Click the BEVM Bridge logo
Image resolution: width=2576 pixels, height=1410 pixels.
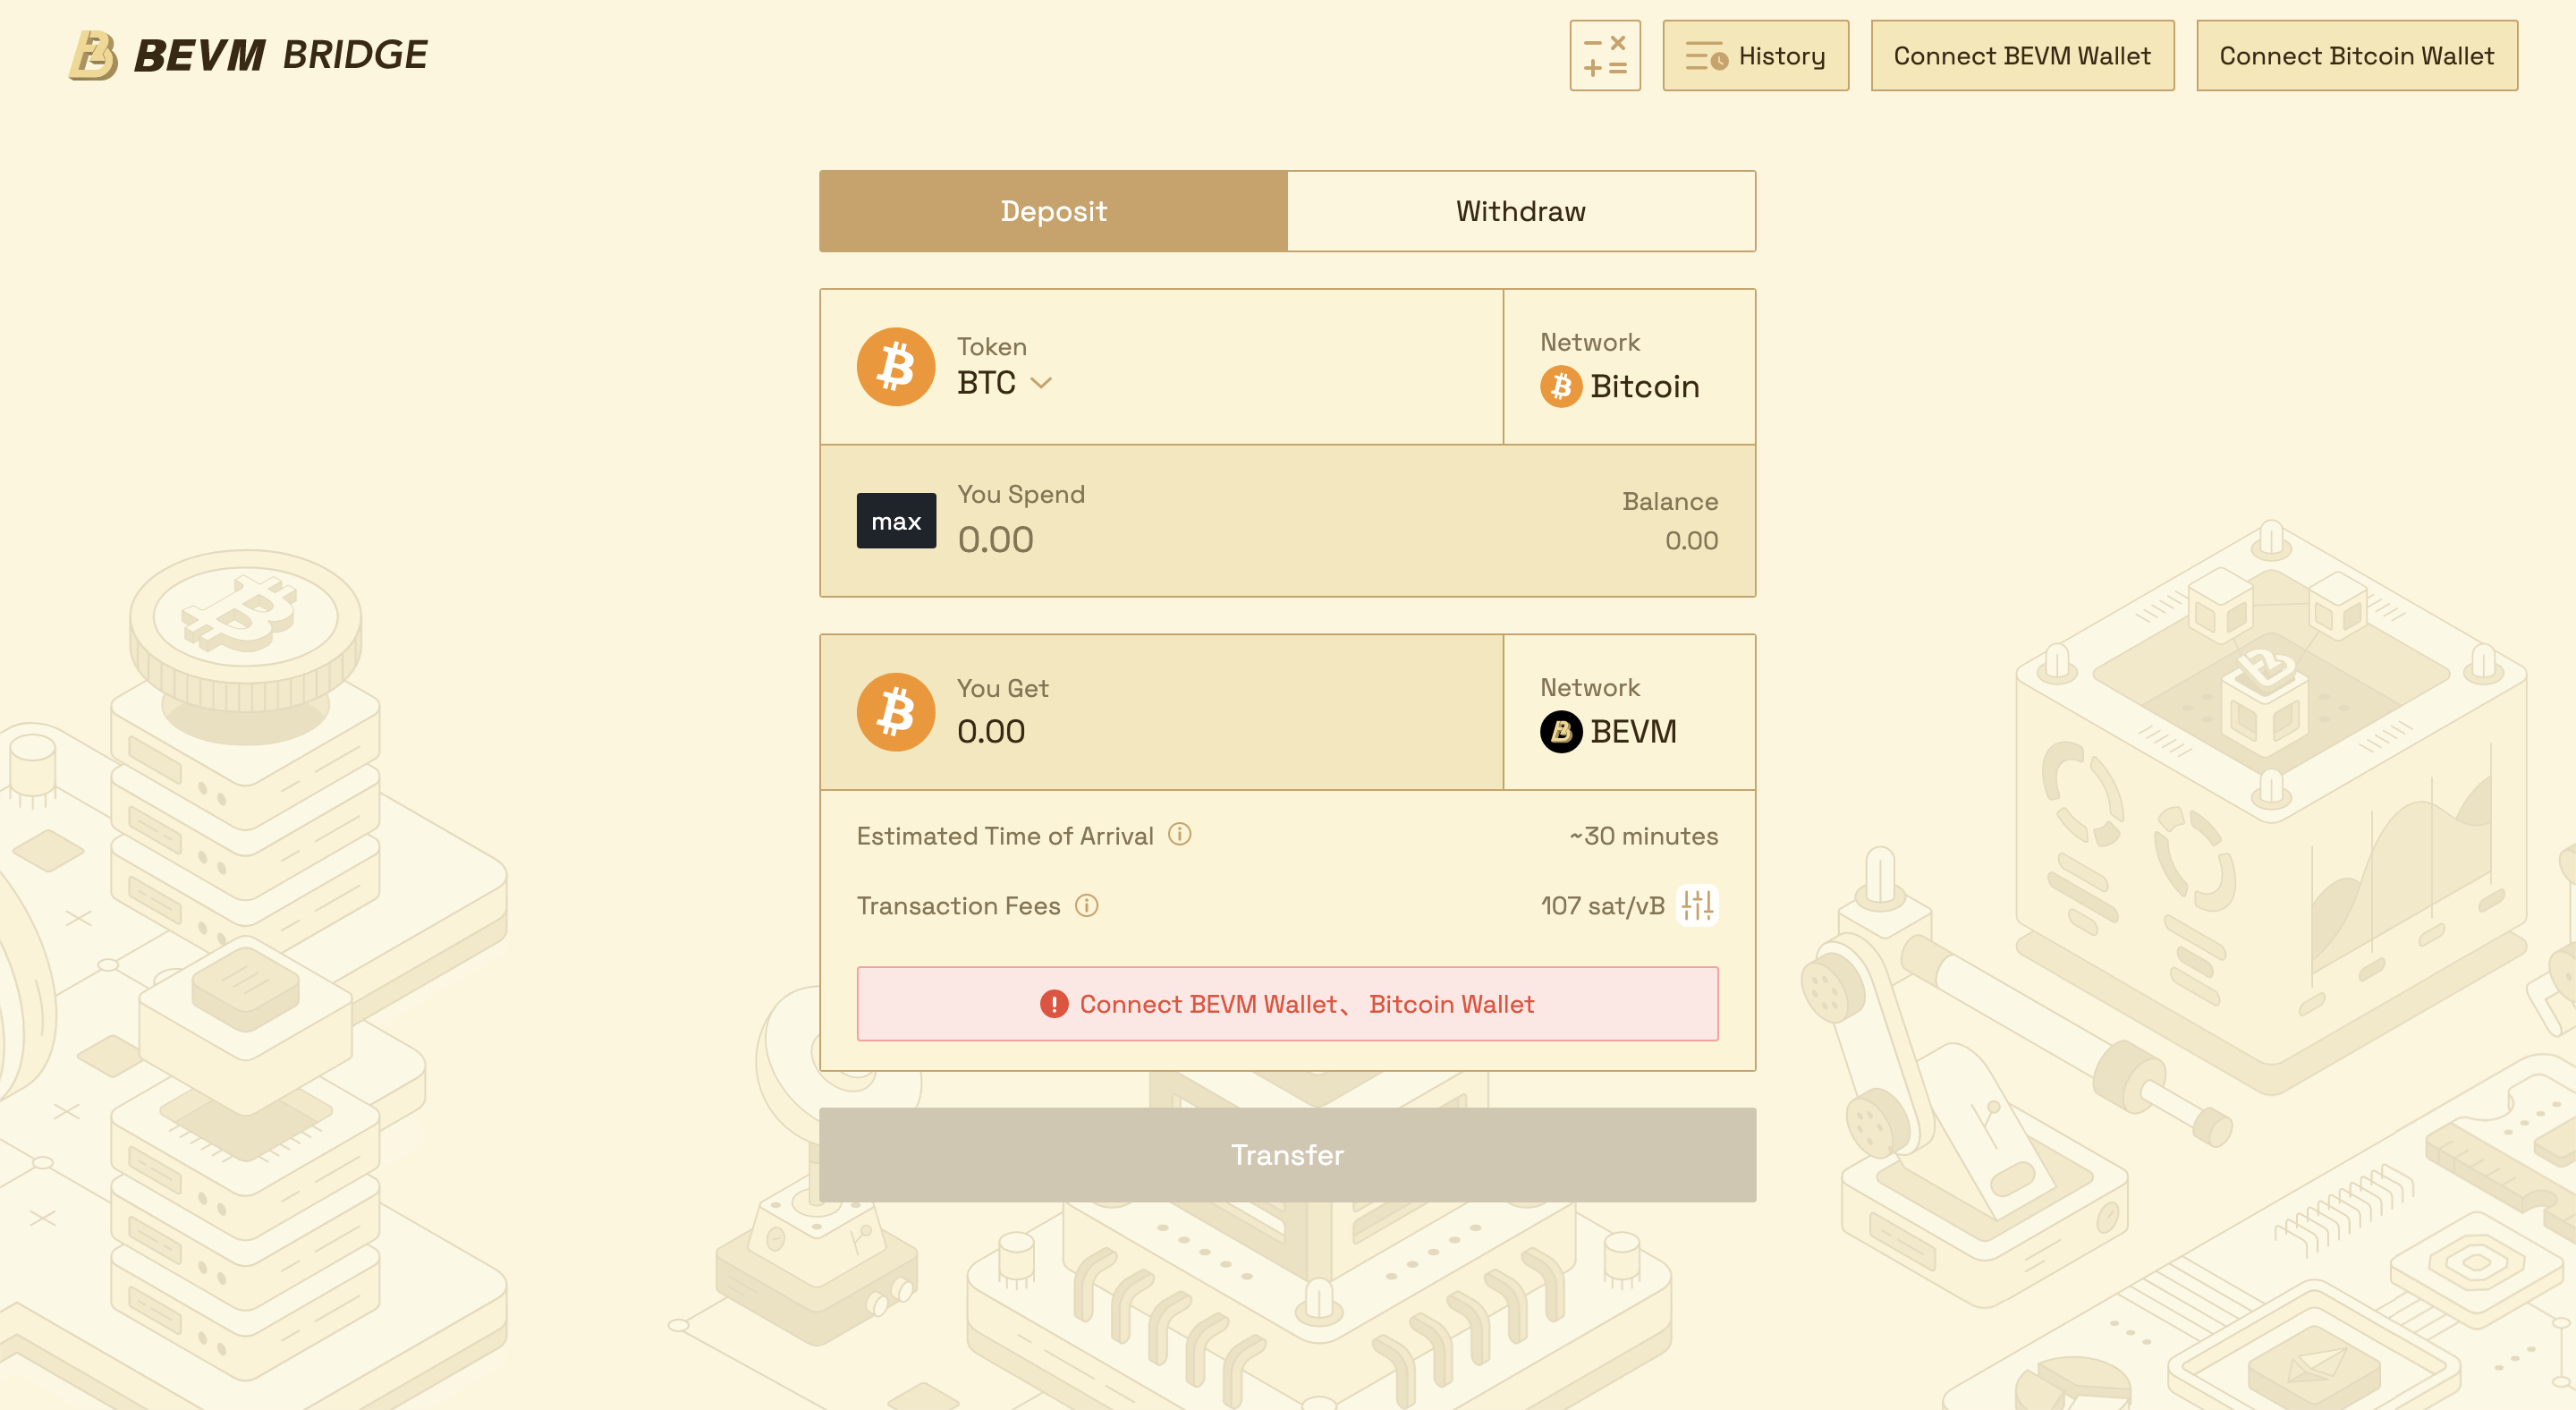pyautogui.click(x=248, y=55)
